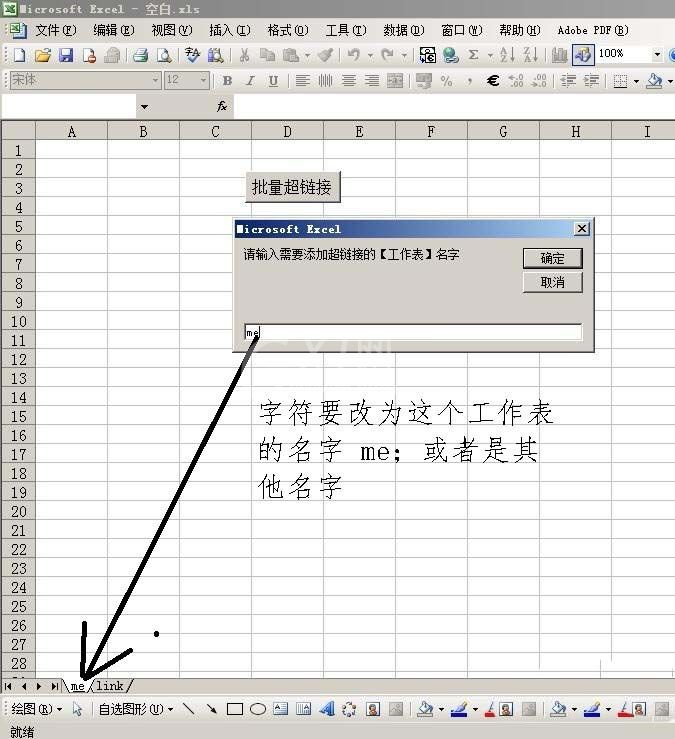Open the 编辑(E) menu

[x=114, y=31]
